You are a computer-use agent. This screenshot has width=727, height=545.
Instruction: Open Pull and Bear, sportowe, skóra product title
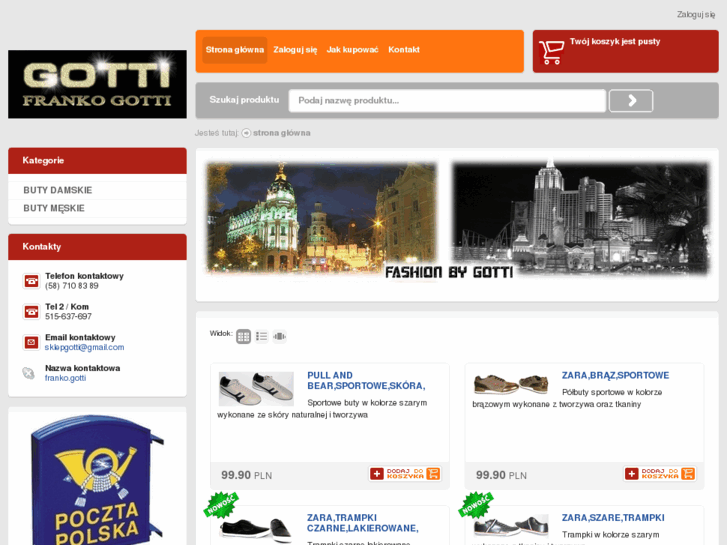point(366,380)
